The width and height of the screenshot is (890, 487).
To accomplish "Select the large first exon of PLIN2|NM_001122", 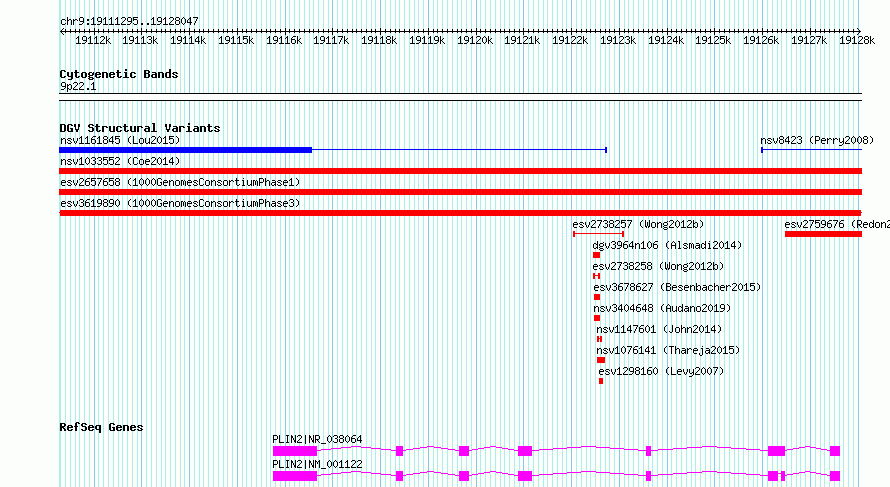I will (295, 476).
